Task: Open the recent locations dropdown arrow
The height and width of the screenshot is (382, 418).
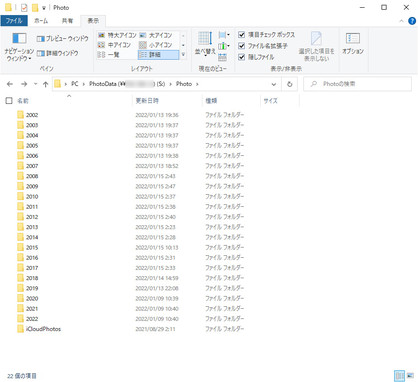Action: [35, 84]
